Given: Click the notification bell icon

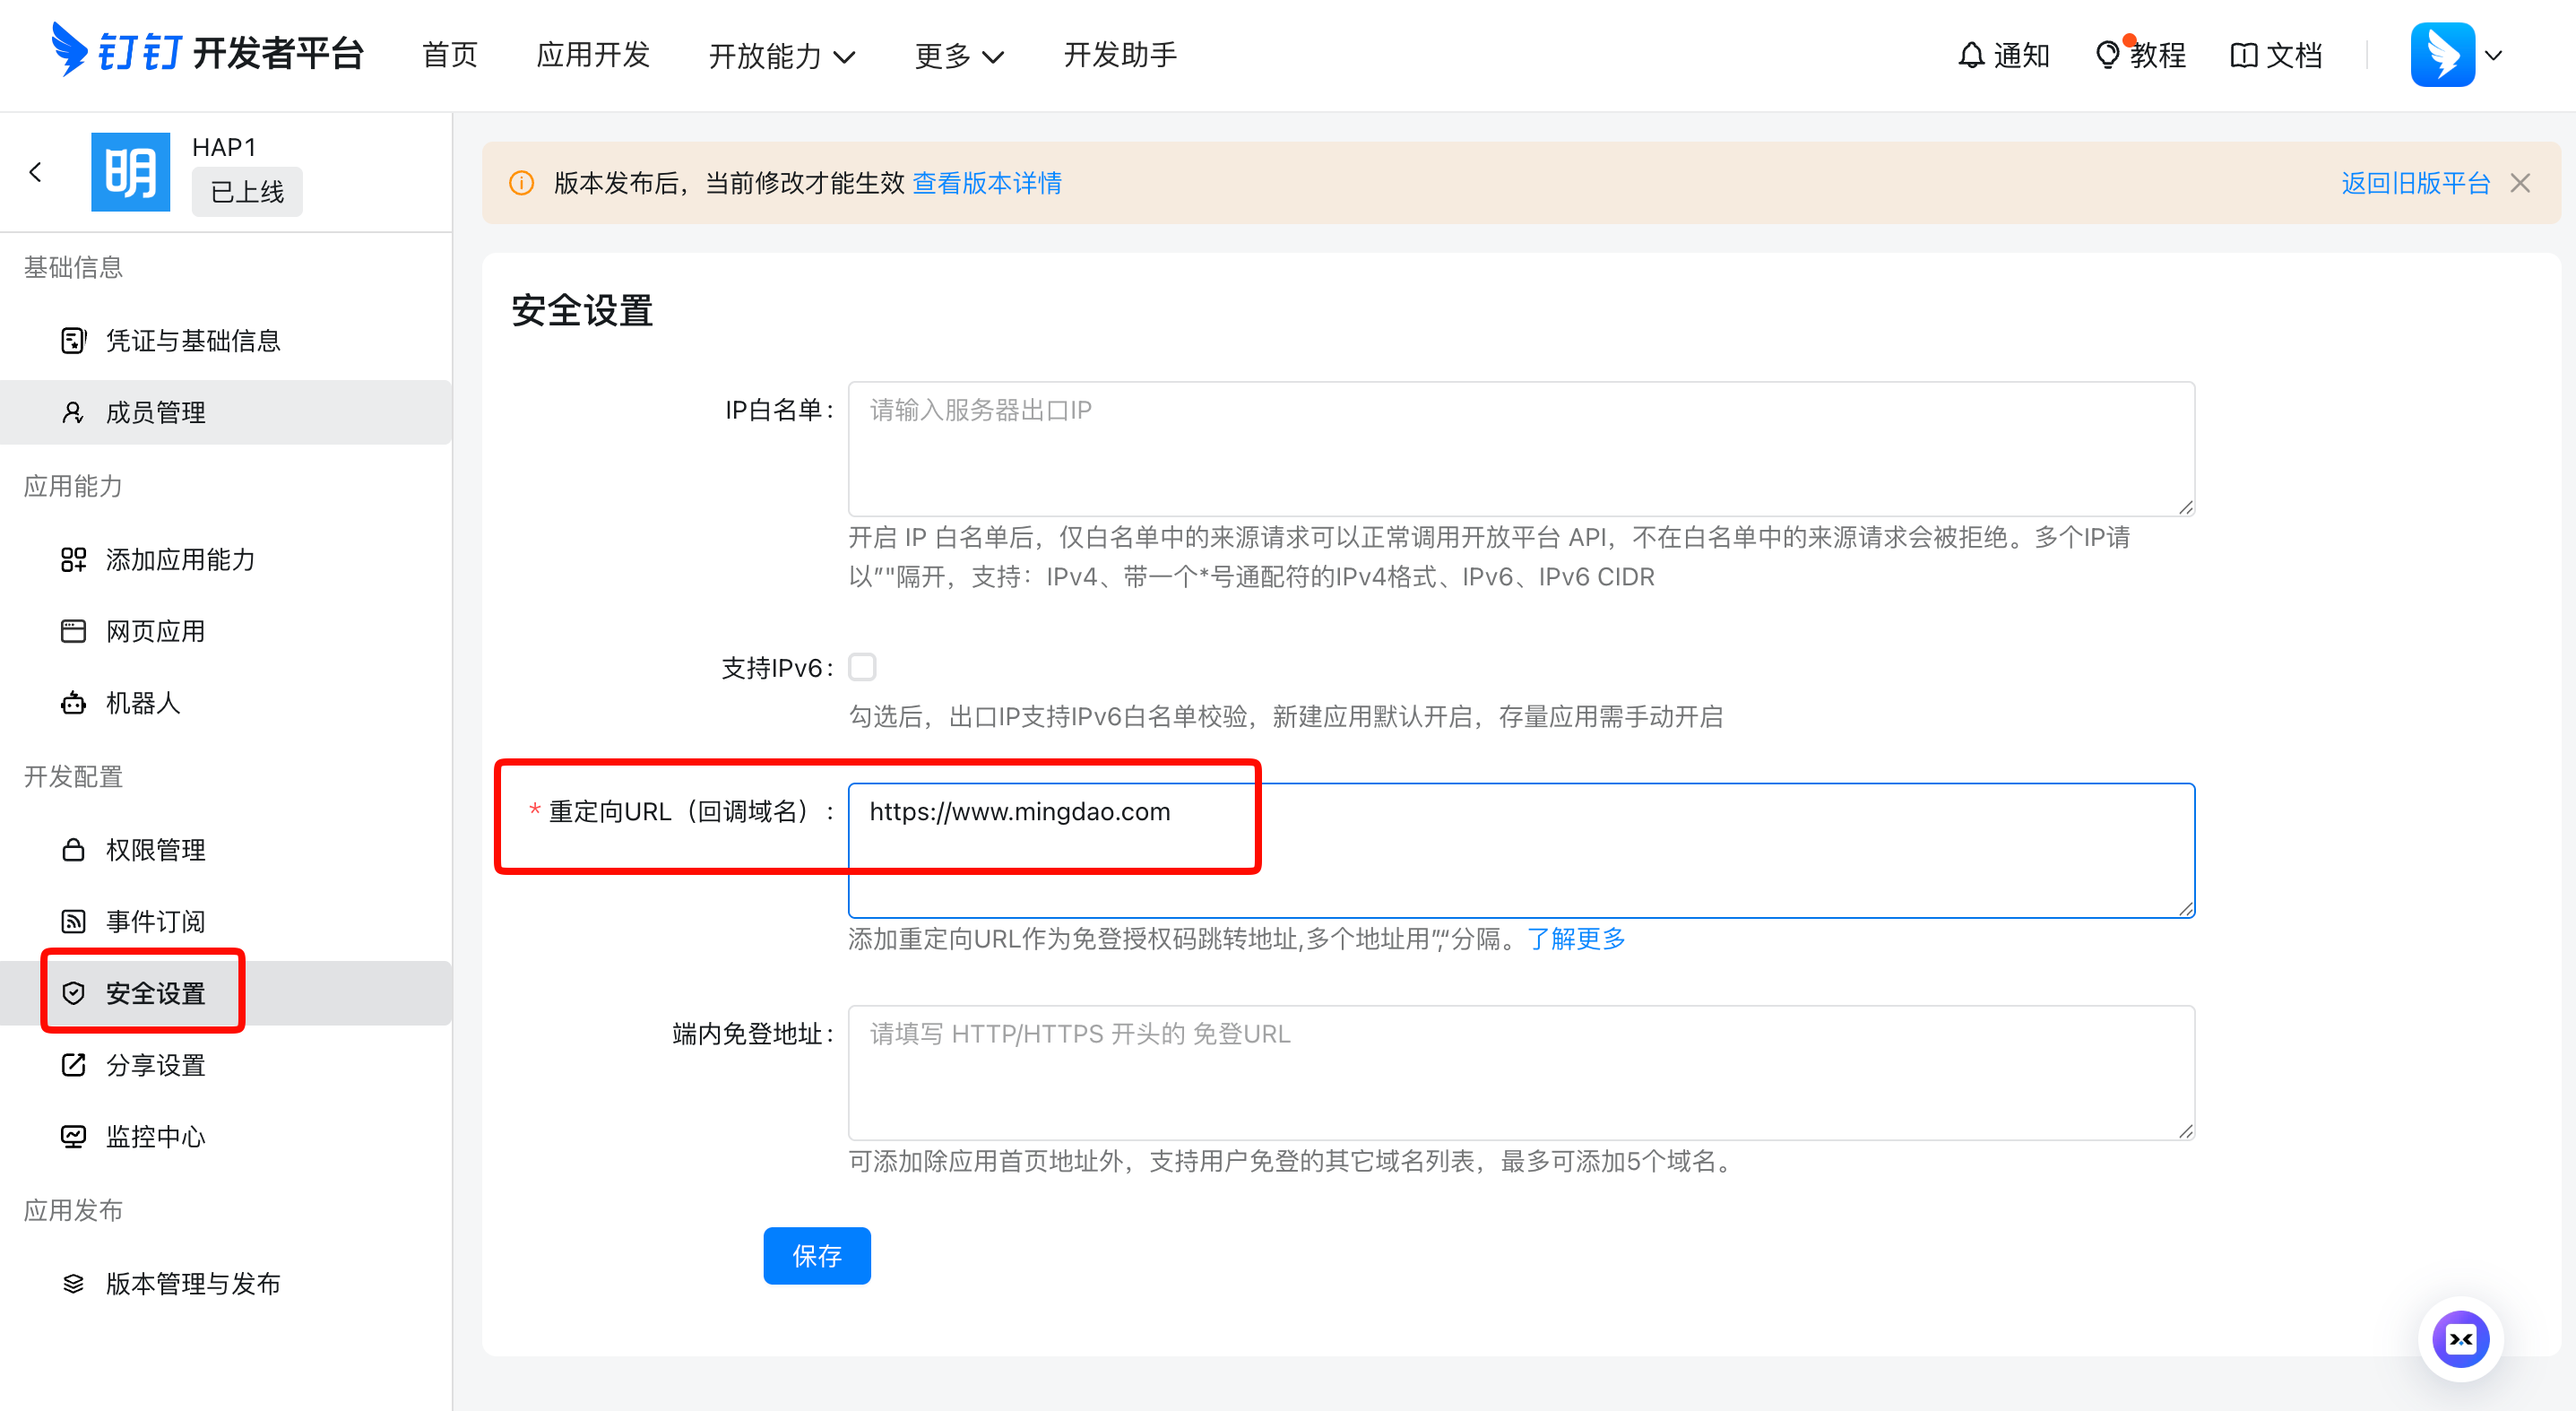Looking at the screenshot, I should (1971, 55).
